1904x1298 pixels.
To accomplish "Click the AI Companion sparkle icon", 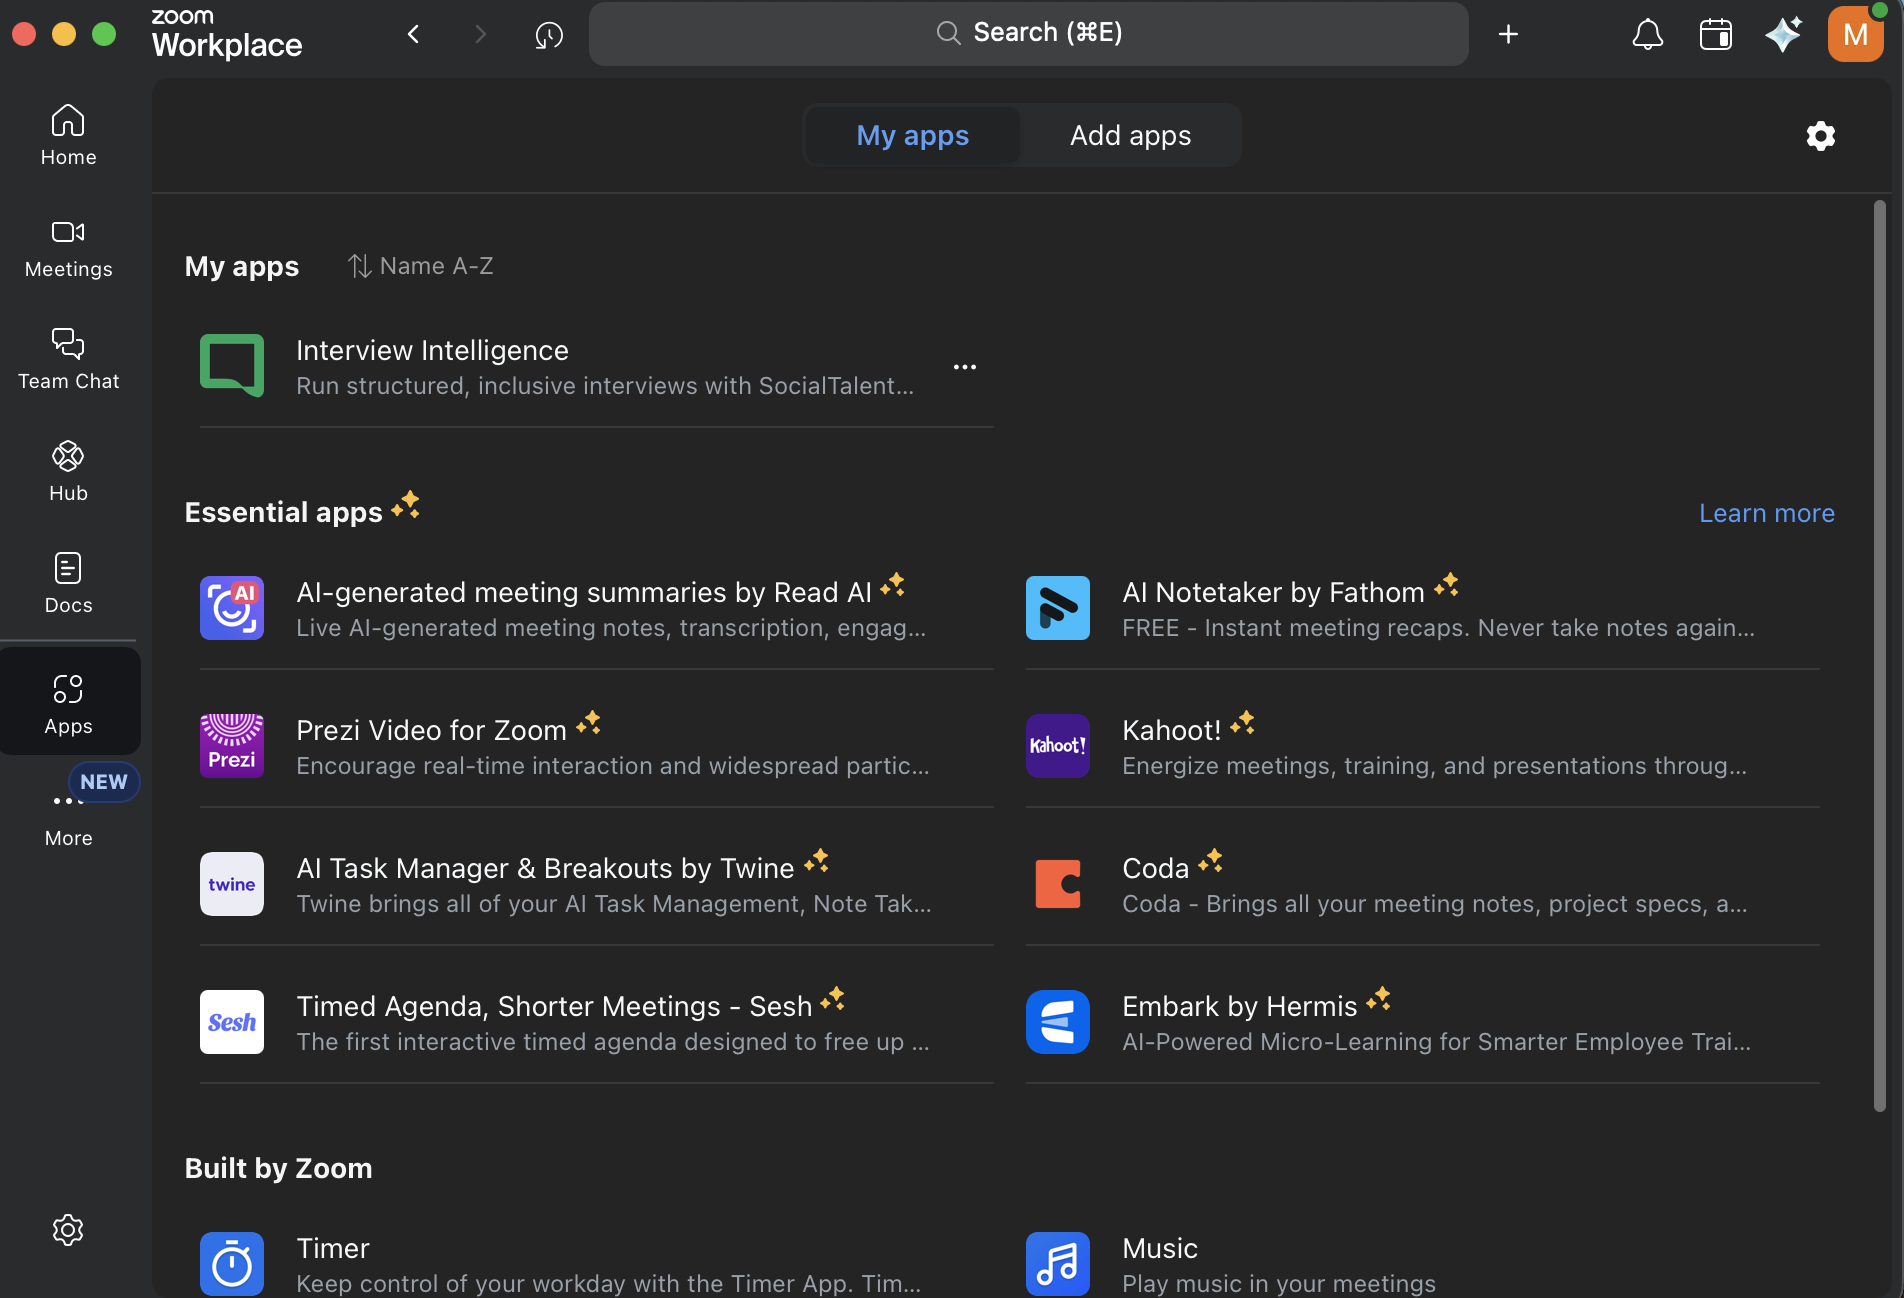I will [1784, 33].
